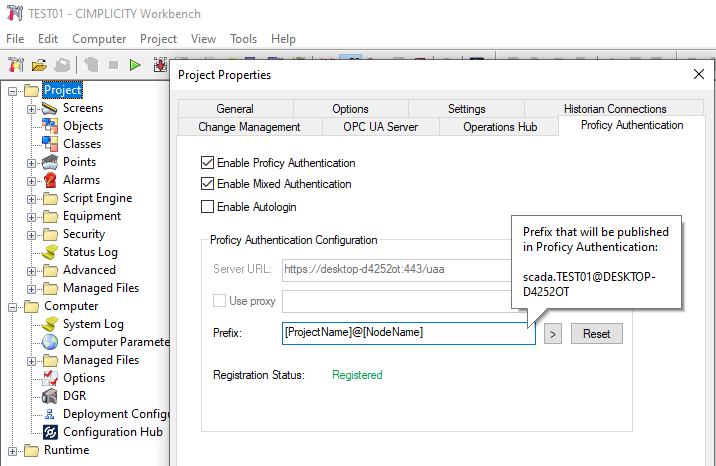The width and height of the screenshot is (716, 466).
Task: Expand the Screens tree node
Action: pos(31,110)
